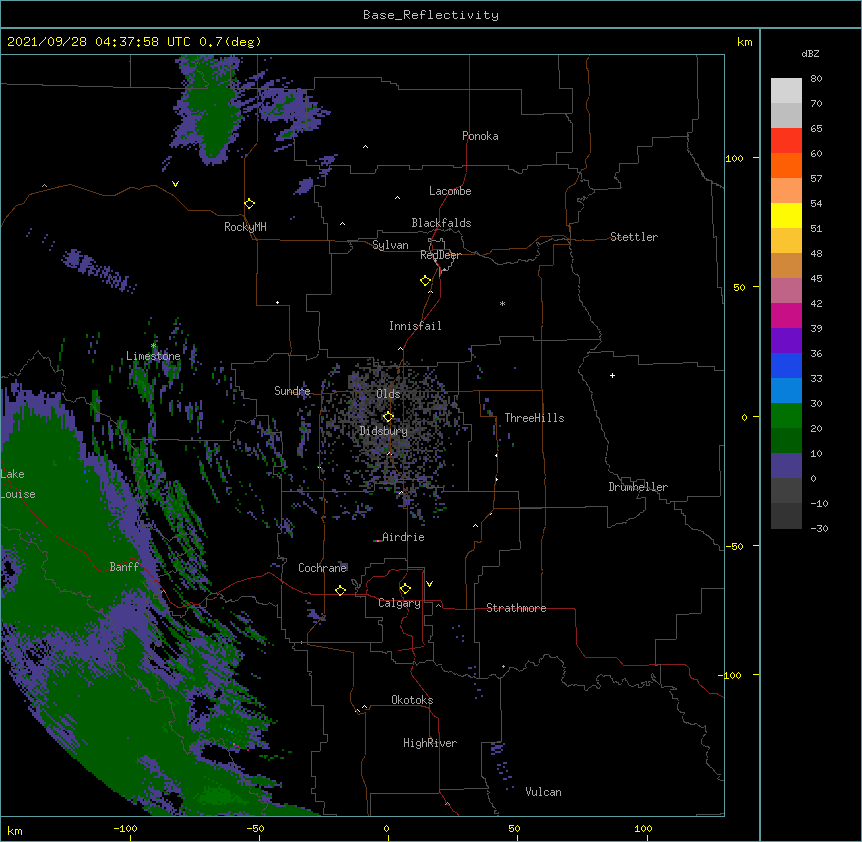Select the yellow diamond marker above Calgary label
Viewport: 862px width, 842px height.
coord(405,589)
